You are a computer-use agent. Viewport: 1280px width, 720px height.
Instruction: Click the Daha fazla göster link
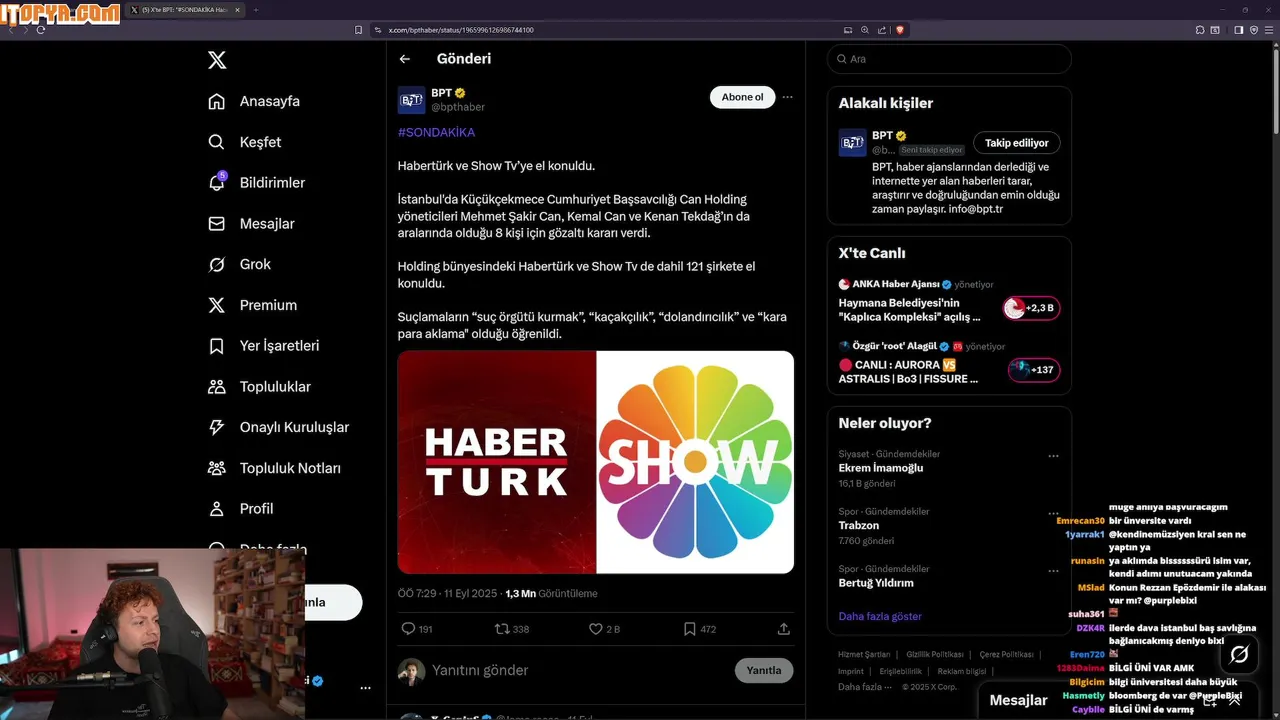[880, 616]
